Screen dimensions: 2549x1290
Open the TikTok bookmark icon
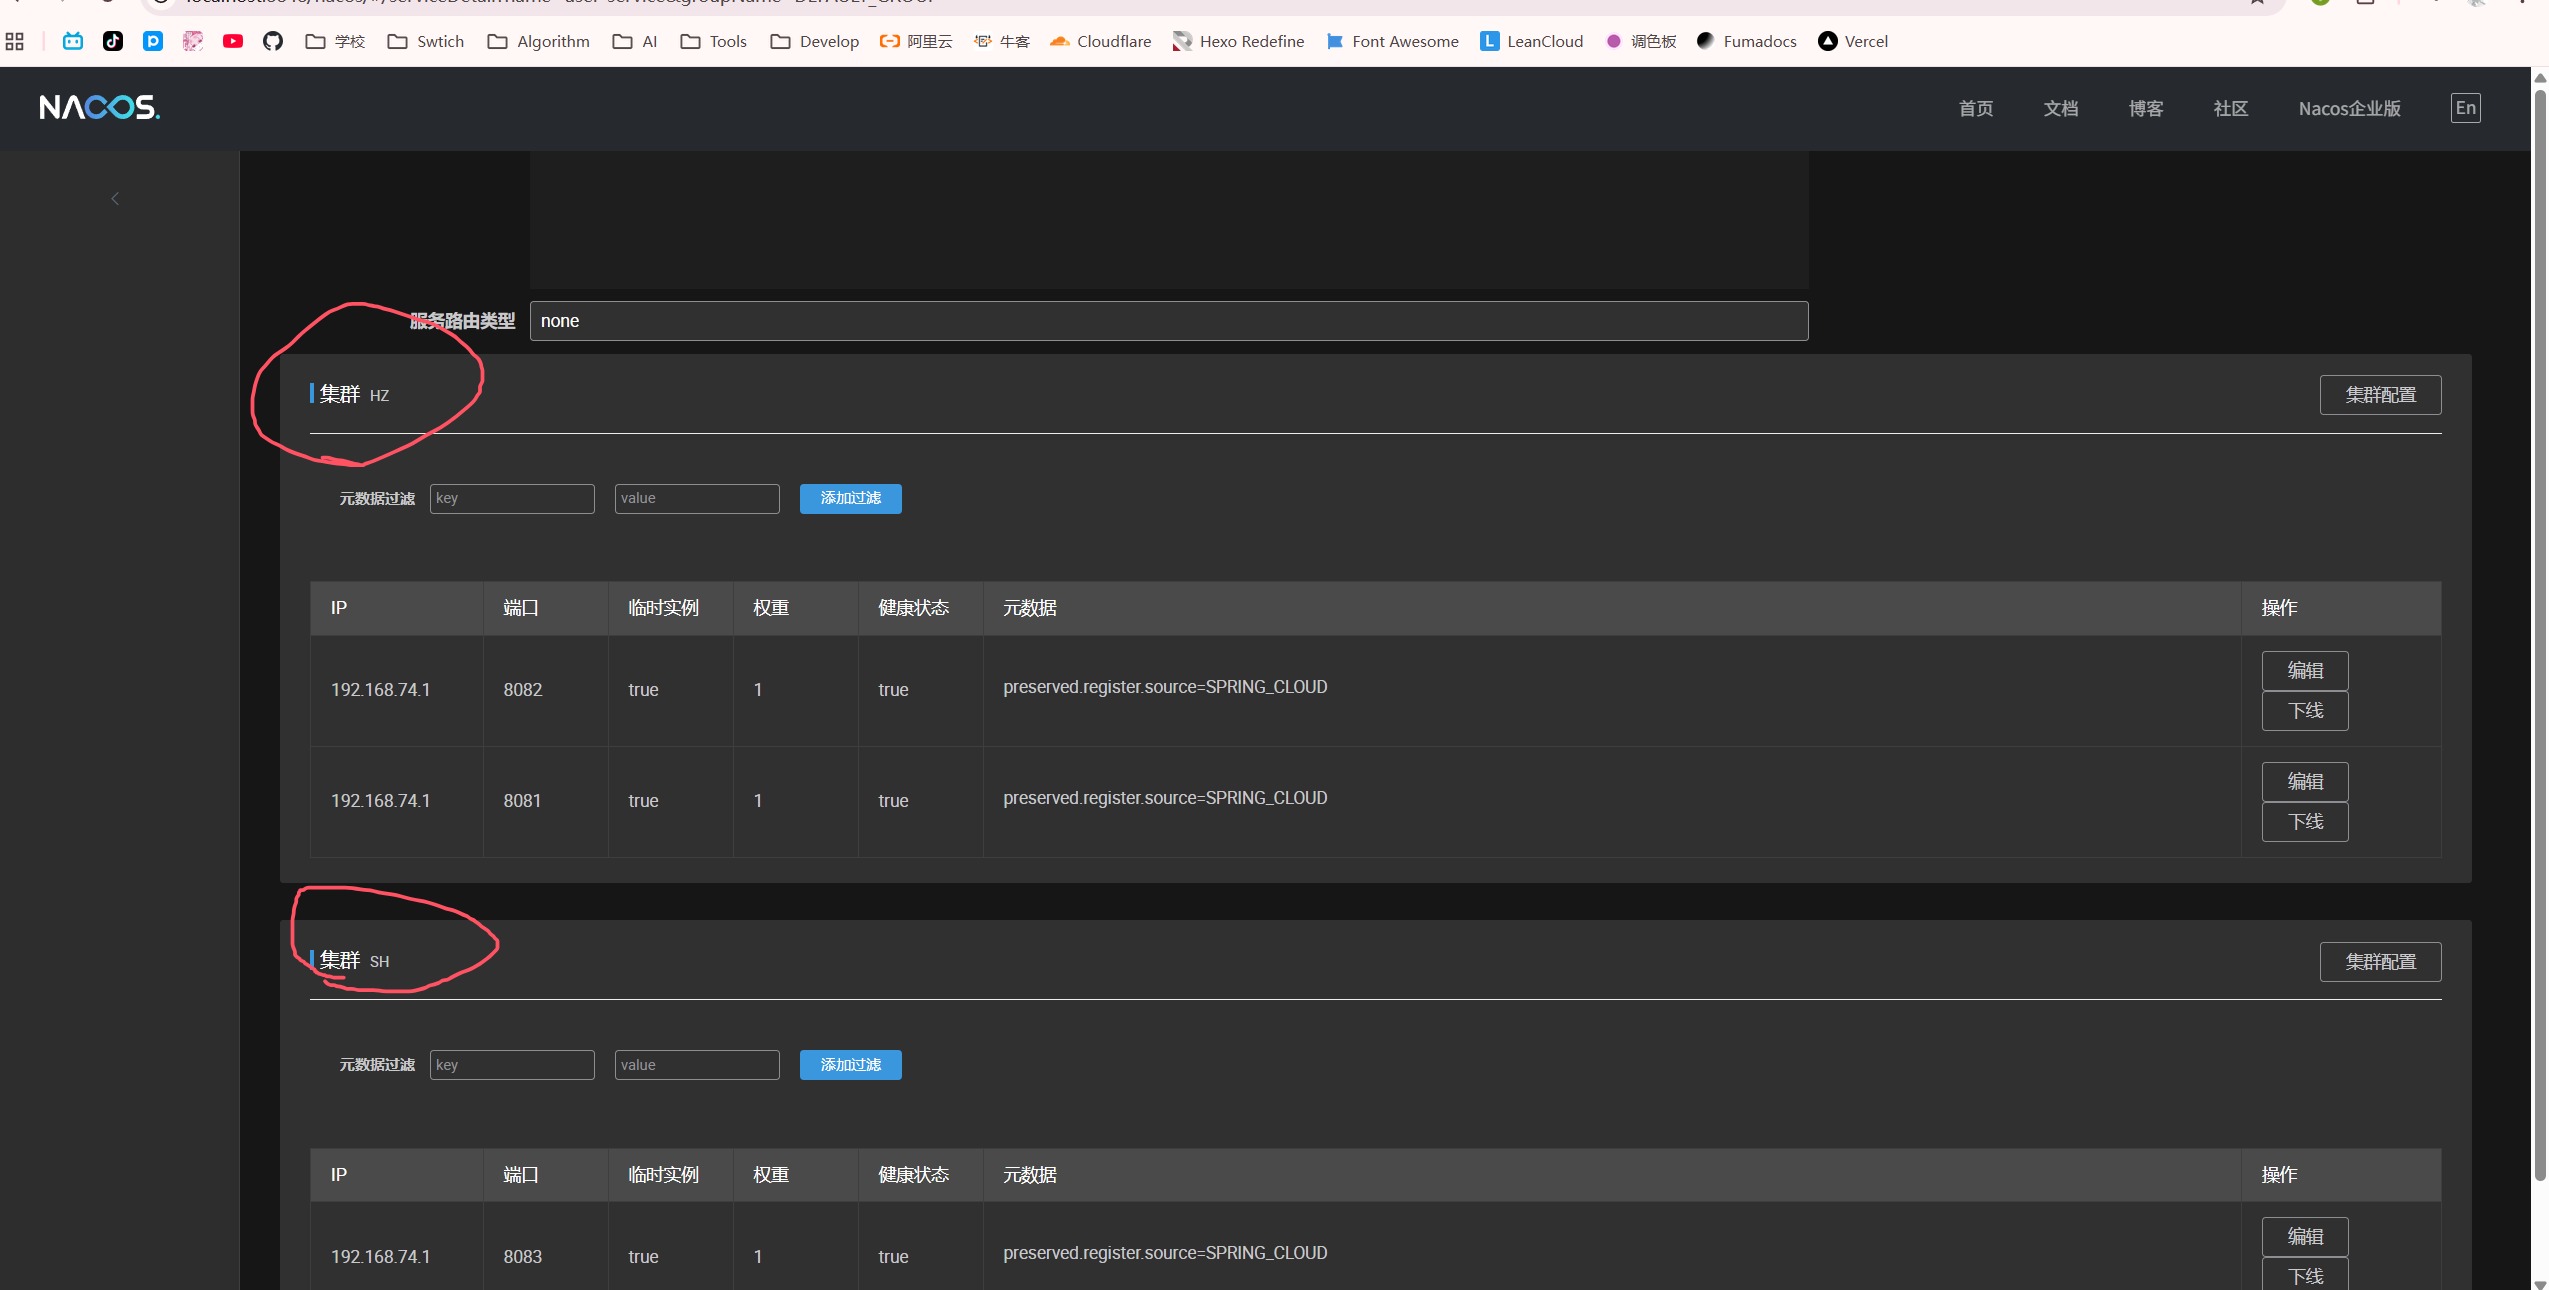tap(113, 41)
